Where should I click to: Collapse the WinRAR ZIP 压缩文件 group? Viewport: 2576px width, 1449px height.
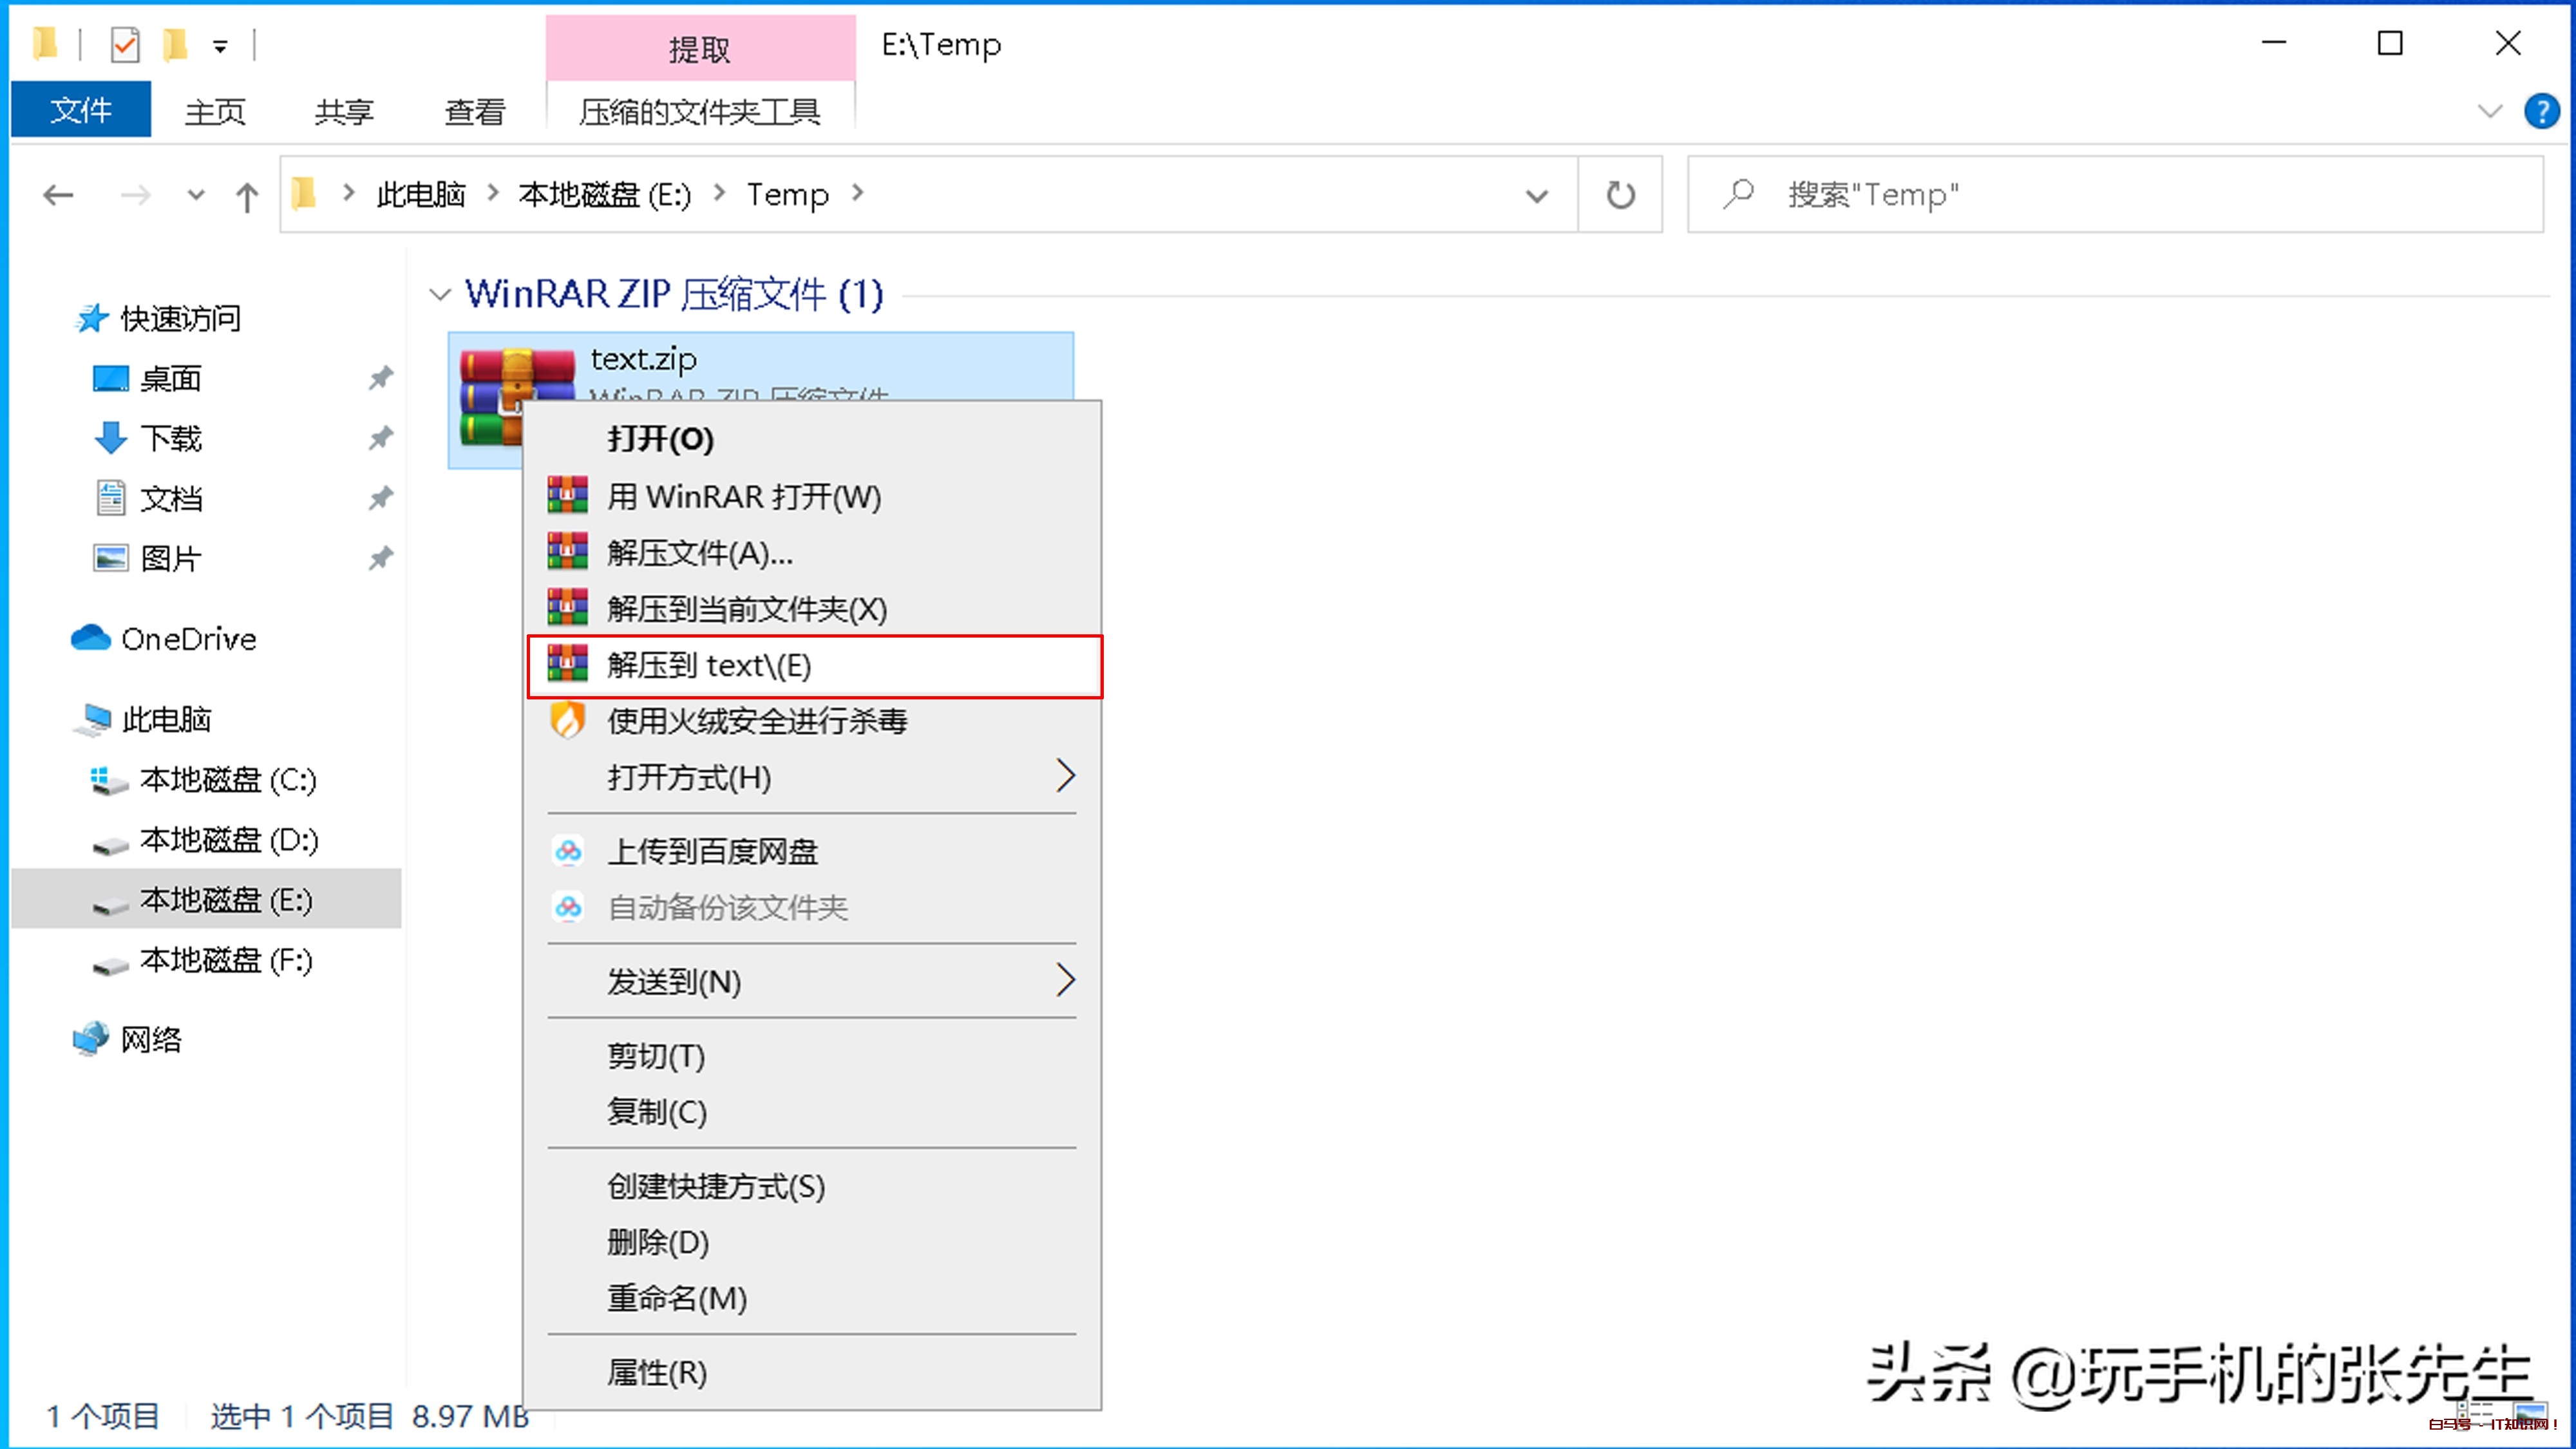(440, 293)
